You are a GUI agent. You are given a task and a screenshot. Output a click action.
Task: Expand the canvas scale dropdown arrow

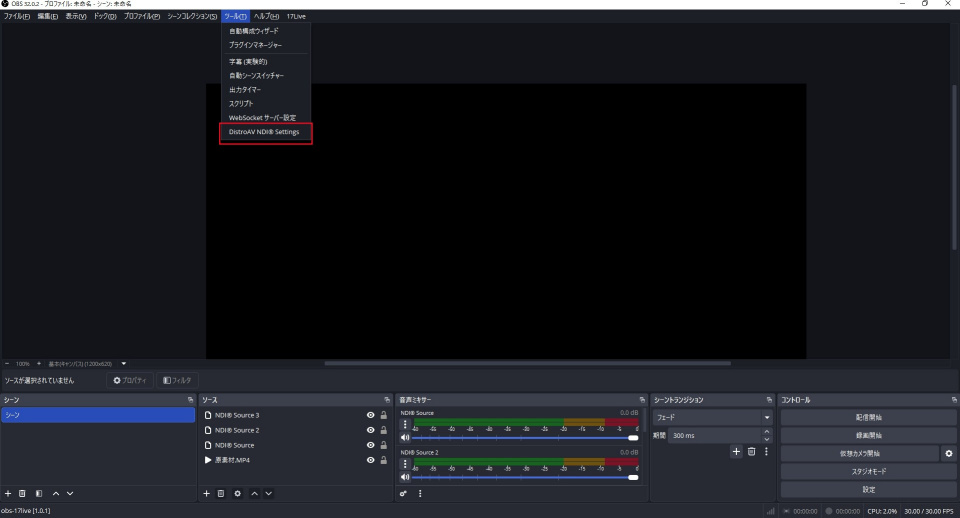coord(124,363)
